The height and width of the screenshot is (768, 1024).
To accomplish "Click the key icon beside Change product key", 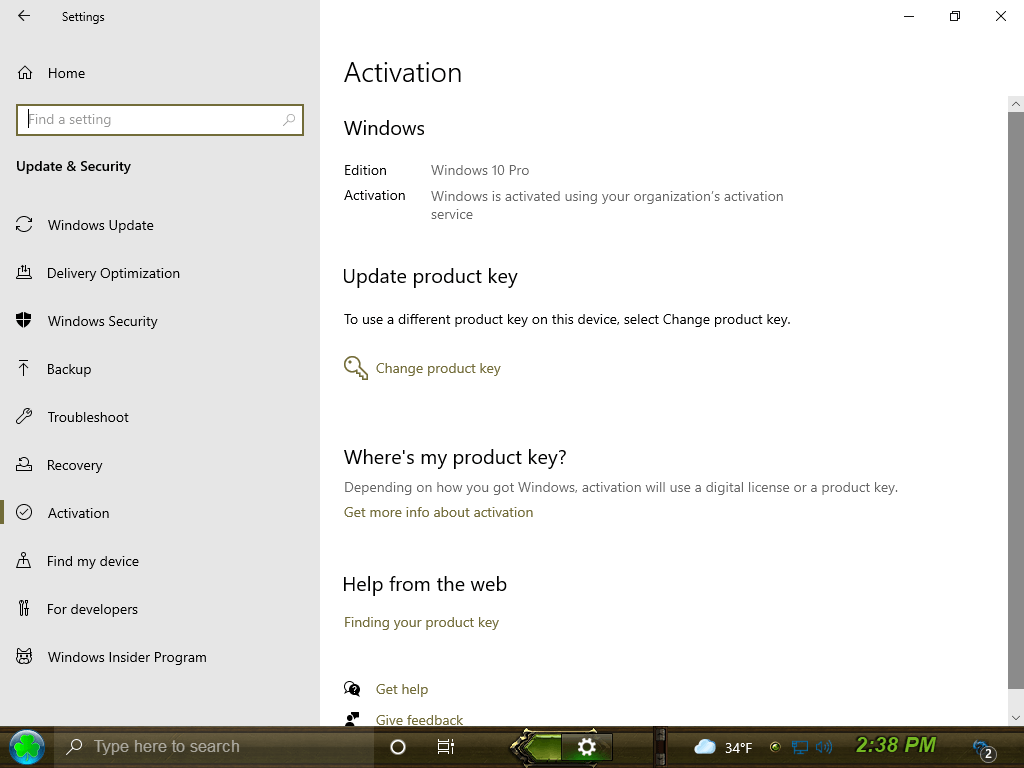I will (356, 368).
